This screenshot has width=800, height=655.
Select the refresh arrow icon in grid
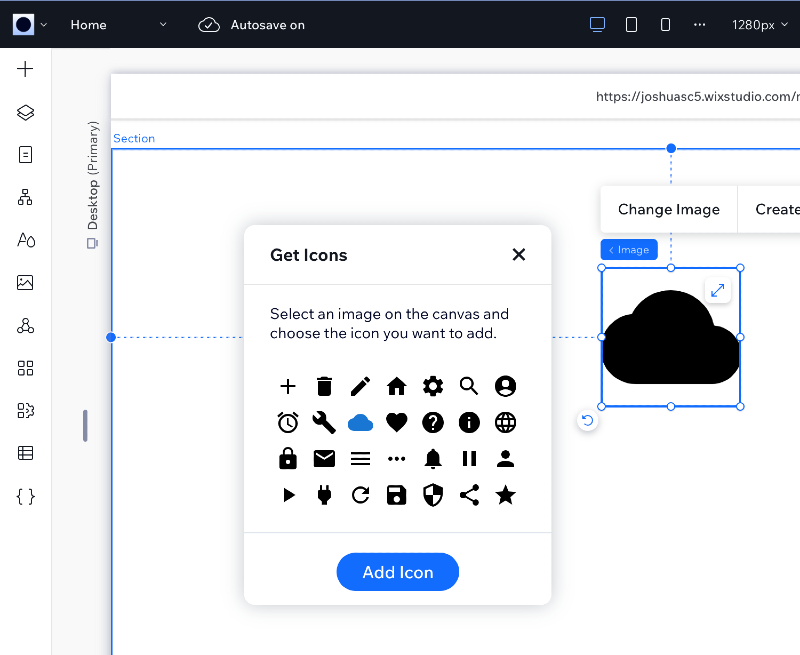[360, 495]
